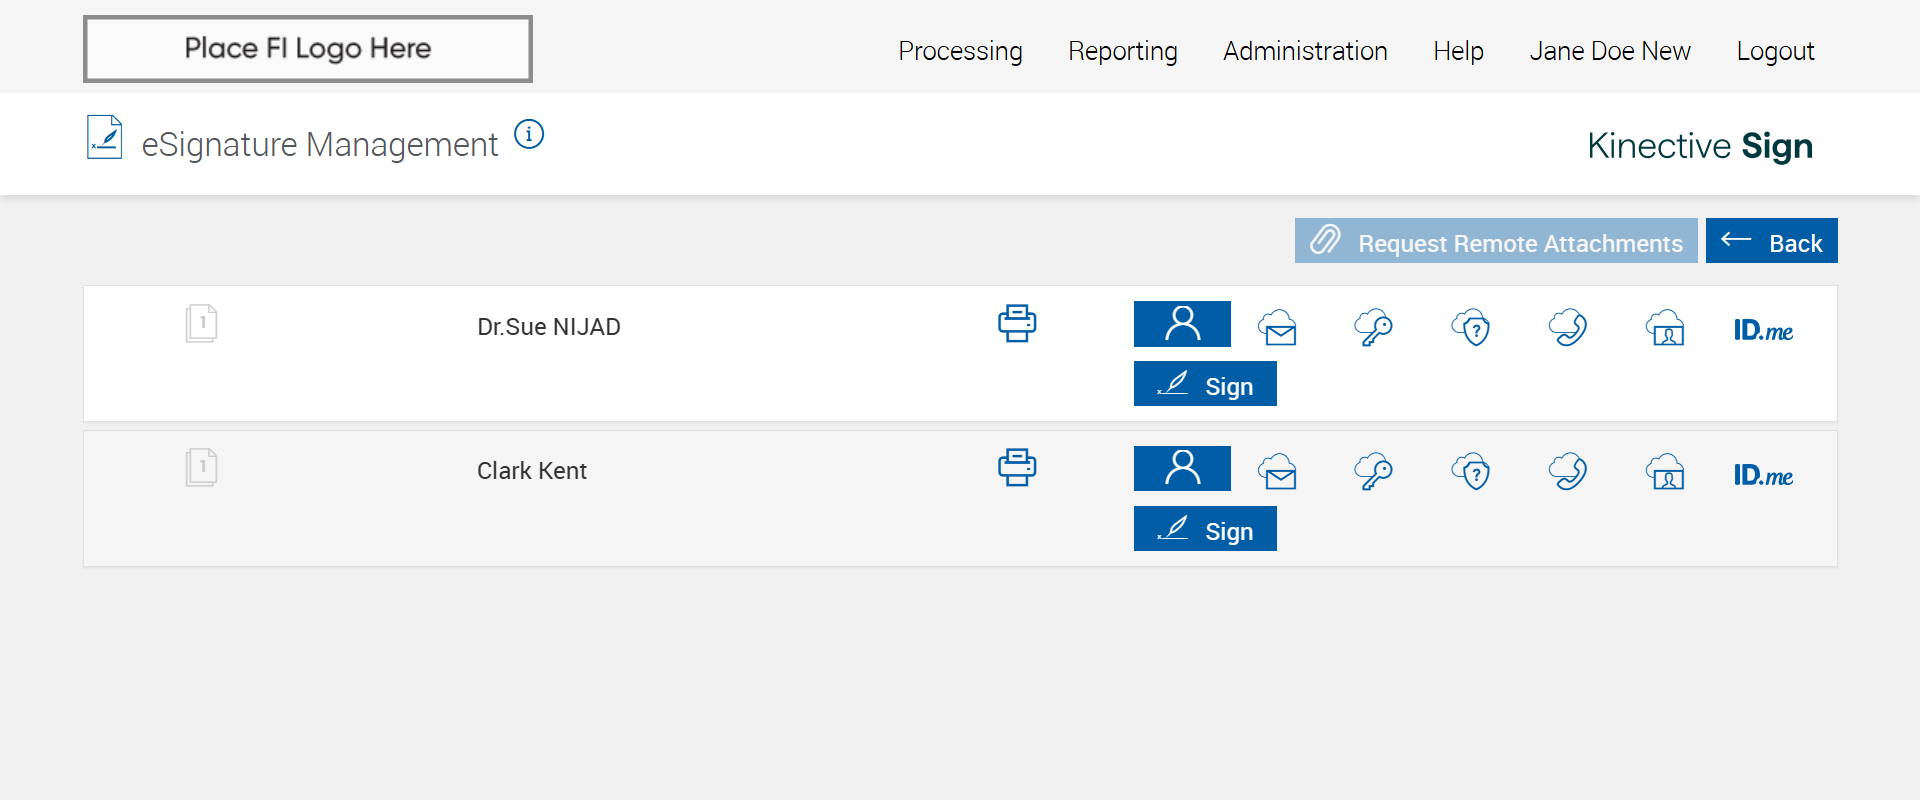Select phone authentication icon for Clark Kent
This screenshot has height=800, width=1920.
point(1568,472)
